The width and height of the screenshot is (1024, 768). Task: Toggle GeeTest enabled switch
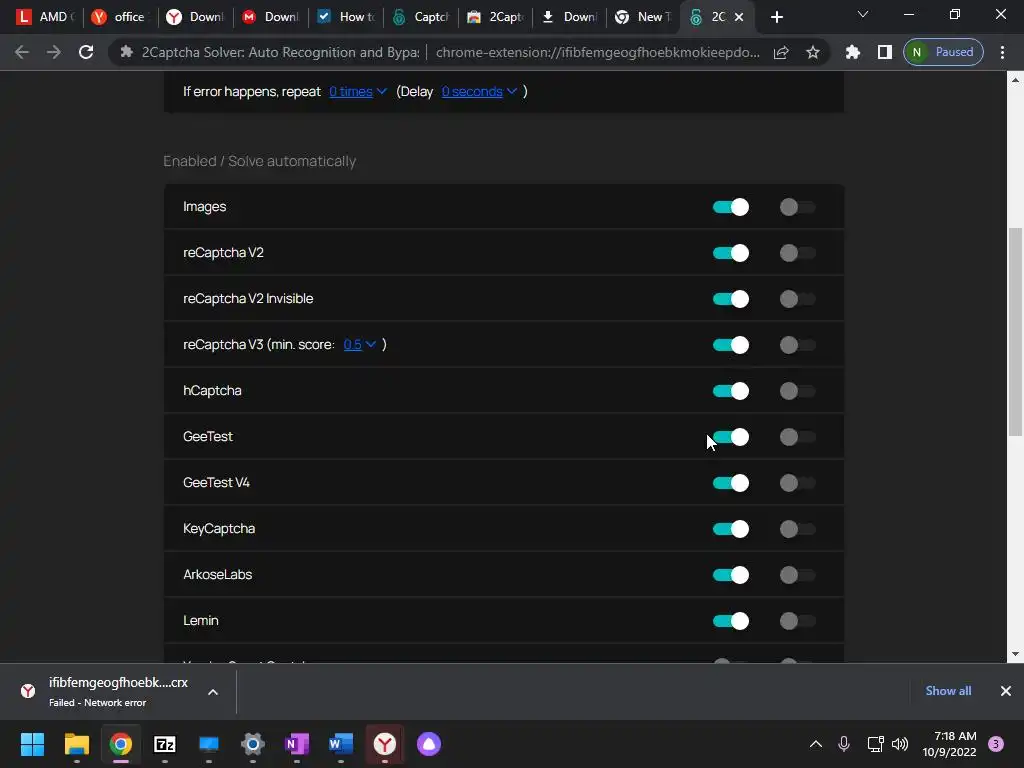pyautogui.click(x=730, y=437)
